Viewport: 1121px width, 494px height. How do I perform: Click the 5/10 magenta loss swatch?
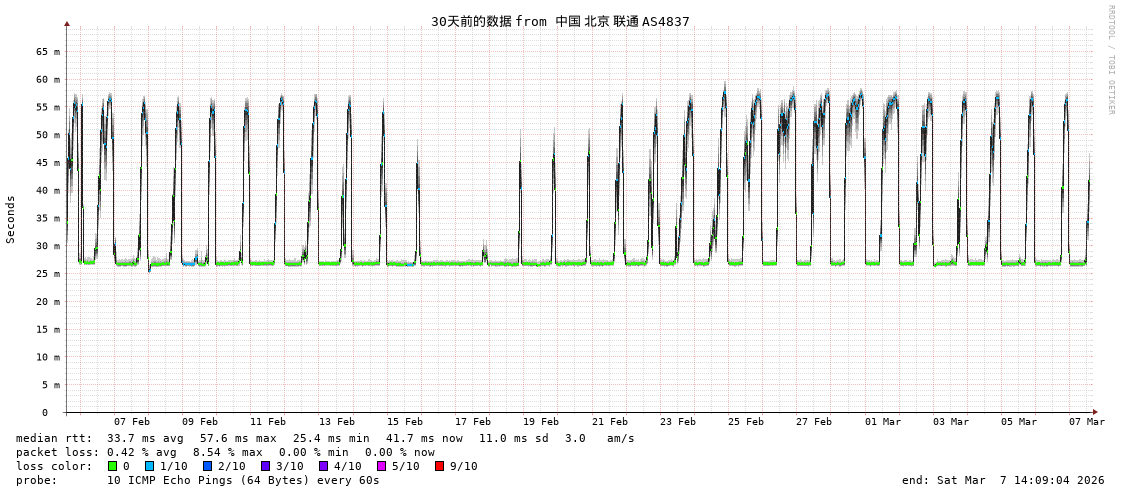381,466
